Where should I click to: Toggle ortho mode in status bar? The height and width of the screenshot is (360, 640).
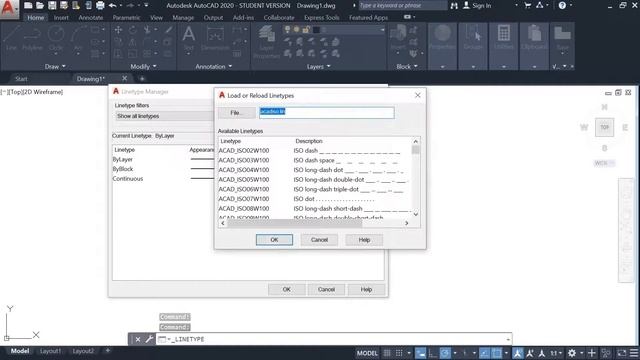pos(432,353)
